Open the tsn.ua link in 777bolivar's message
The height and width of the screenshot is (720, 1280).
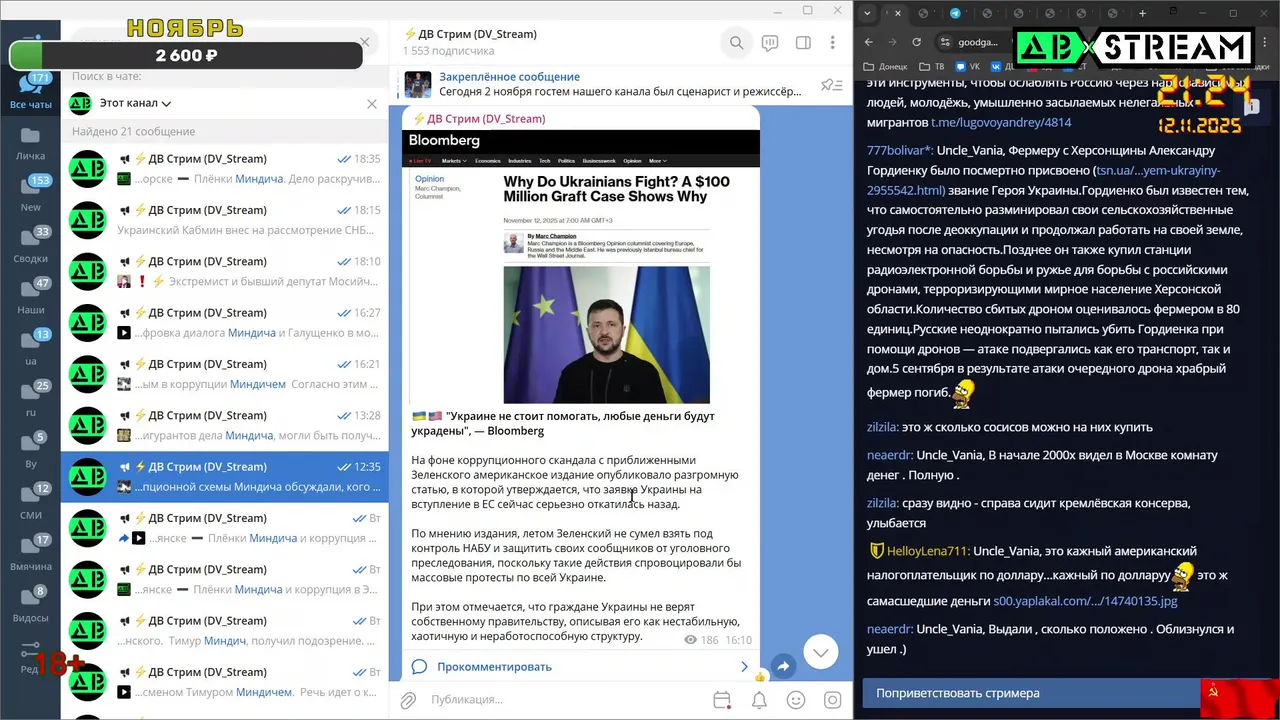[x=1043, y=180]
